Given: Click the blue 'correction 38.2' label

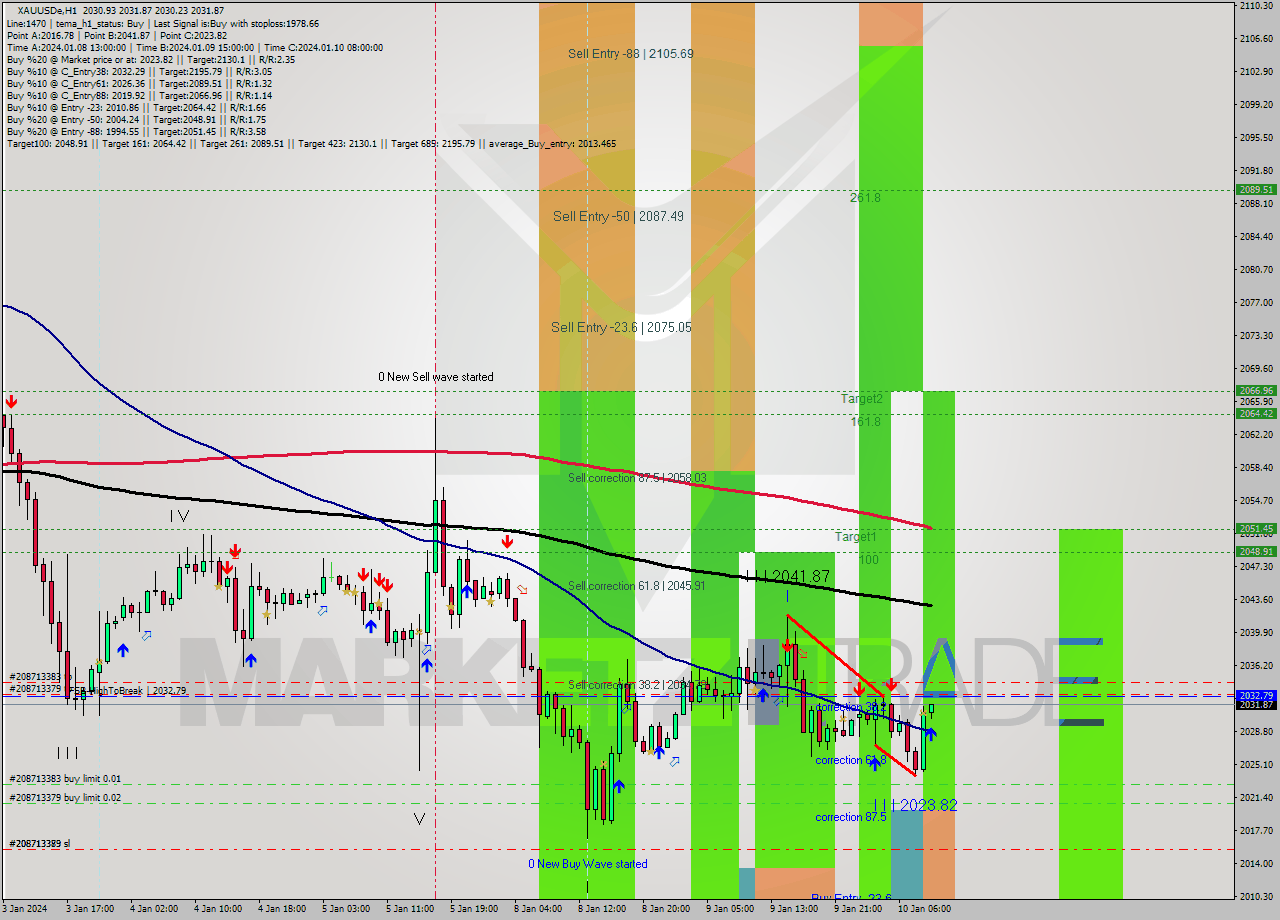Looking at the screenshot, I should tap(850, 707).
